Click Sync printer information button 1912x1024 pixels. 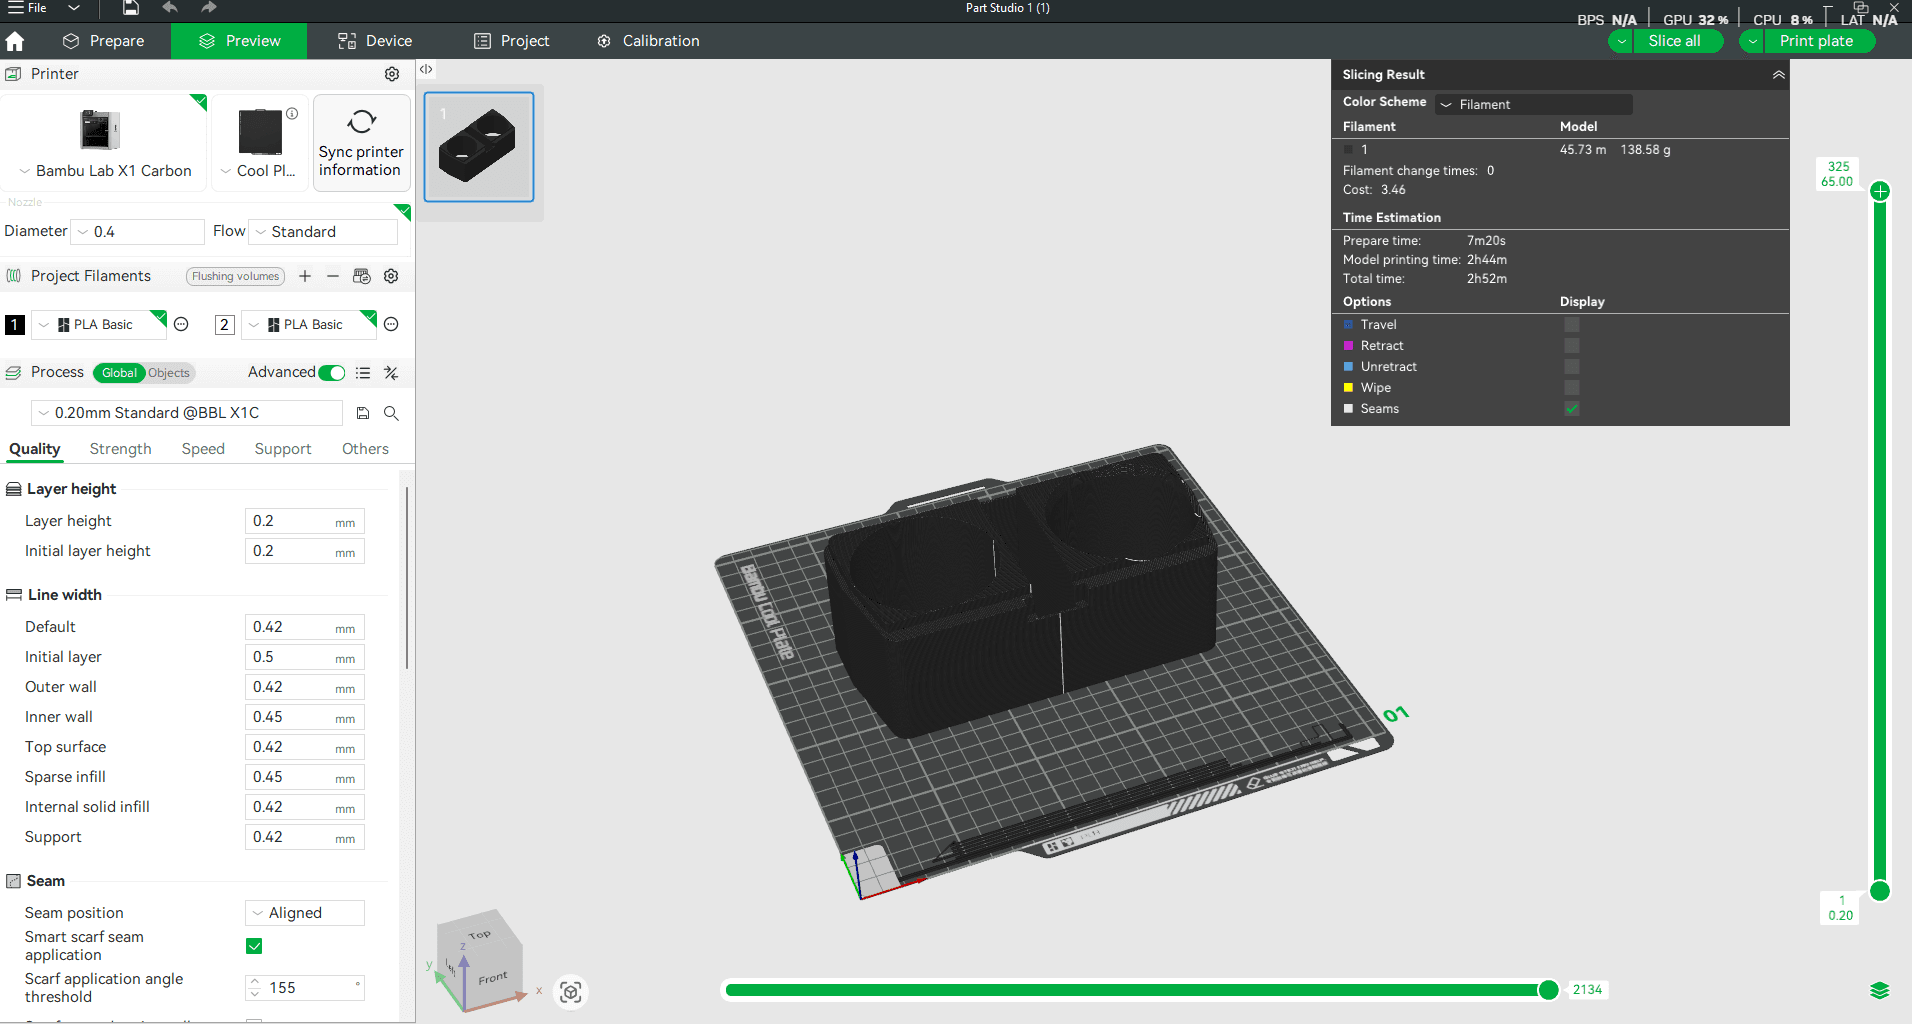coord(361,143)
